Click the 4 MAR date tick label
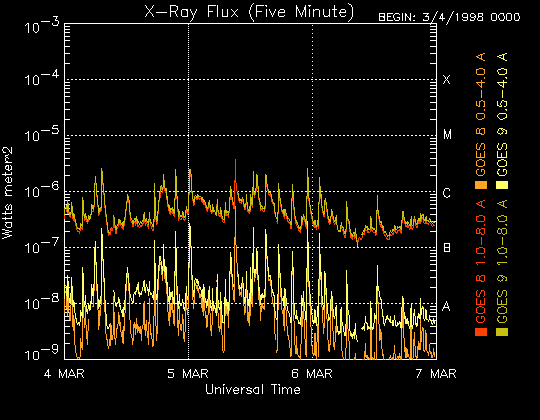This screenshot has height=420, width=540. (64, 374)
